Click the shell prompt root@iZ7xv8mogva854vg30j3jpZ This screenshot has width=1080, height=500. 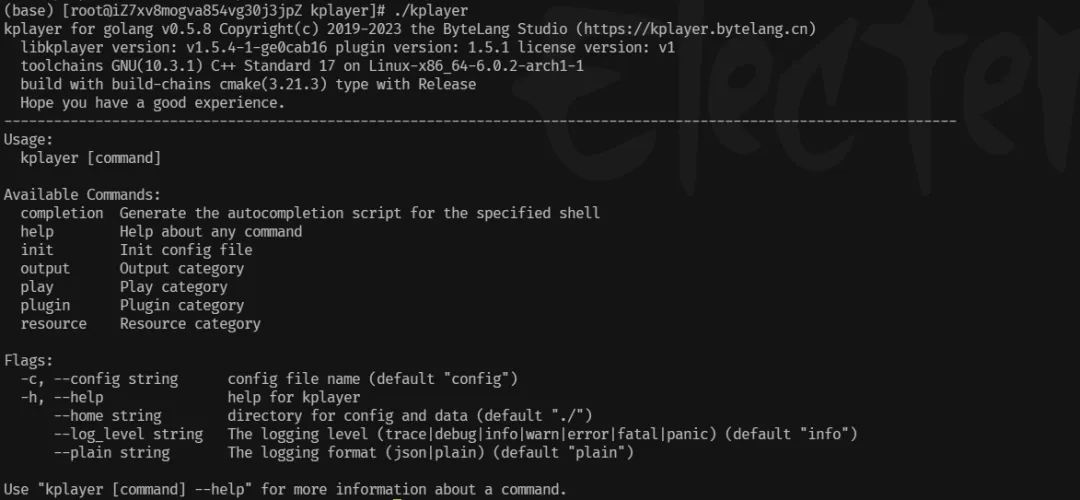(186, 11)
